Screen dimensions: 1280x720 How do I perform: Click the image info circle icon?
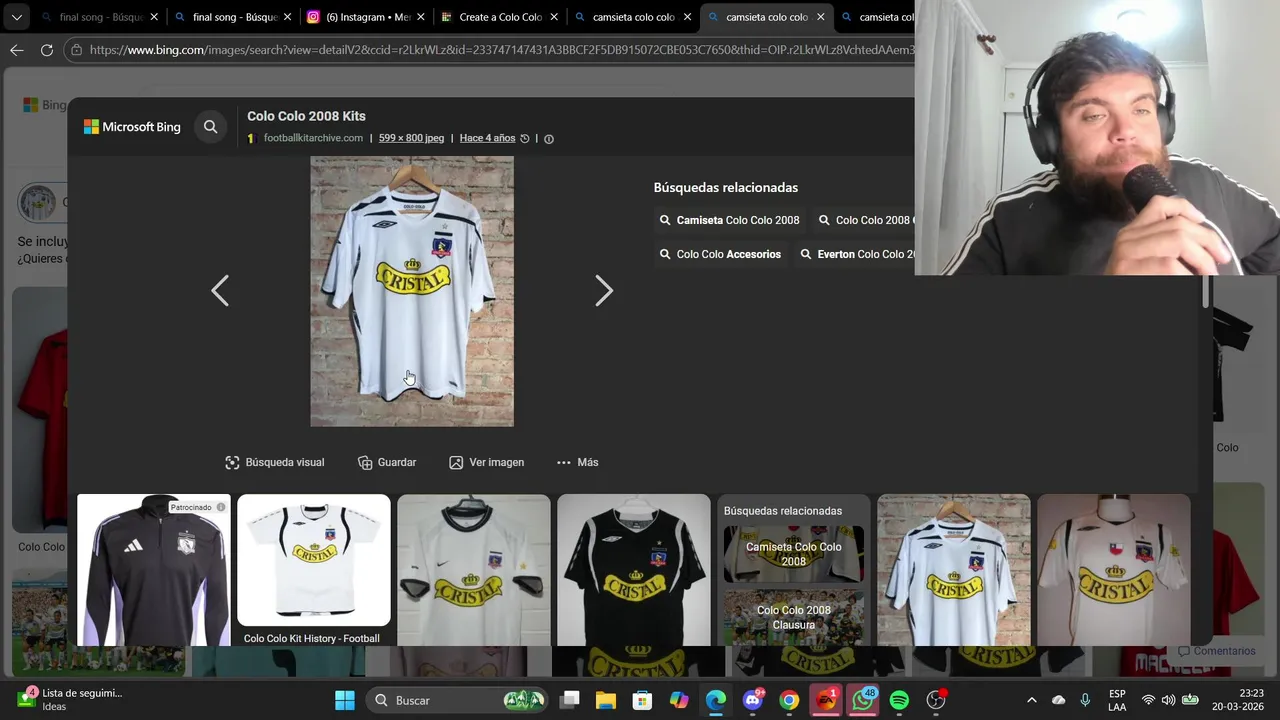pos(549,139)
